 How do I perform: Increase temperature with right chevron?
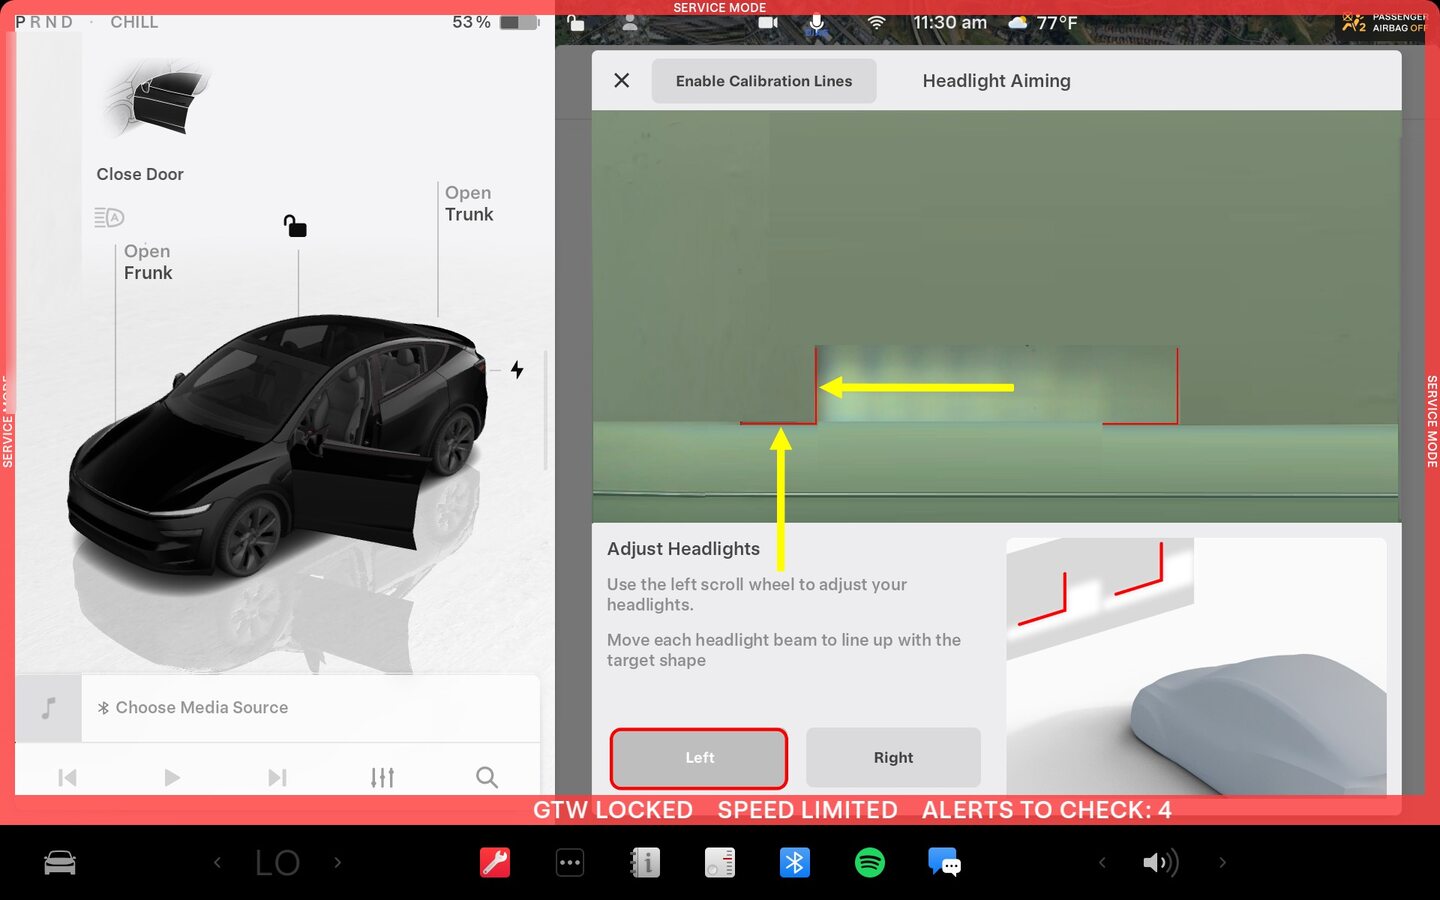pos(338,862)
